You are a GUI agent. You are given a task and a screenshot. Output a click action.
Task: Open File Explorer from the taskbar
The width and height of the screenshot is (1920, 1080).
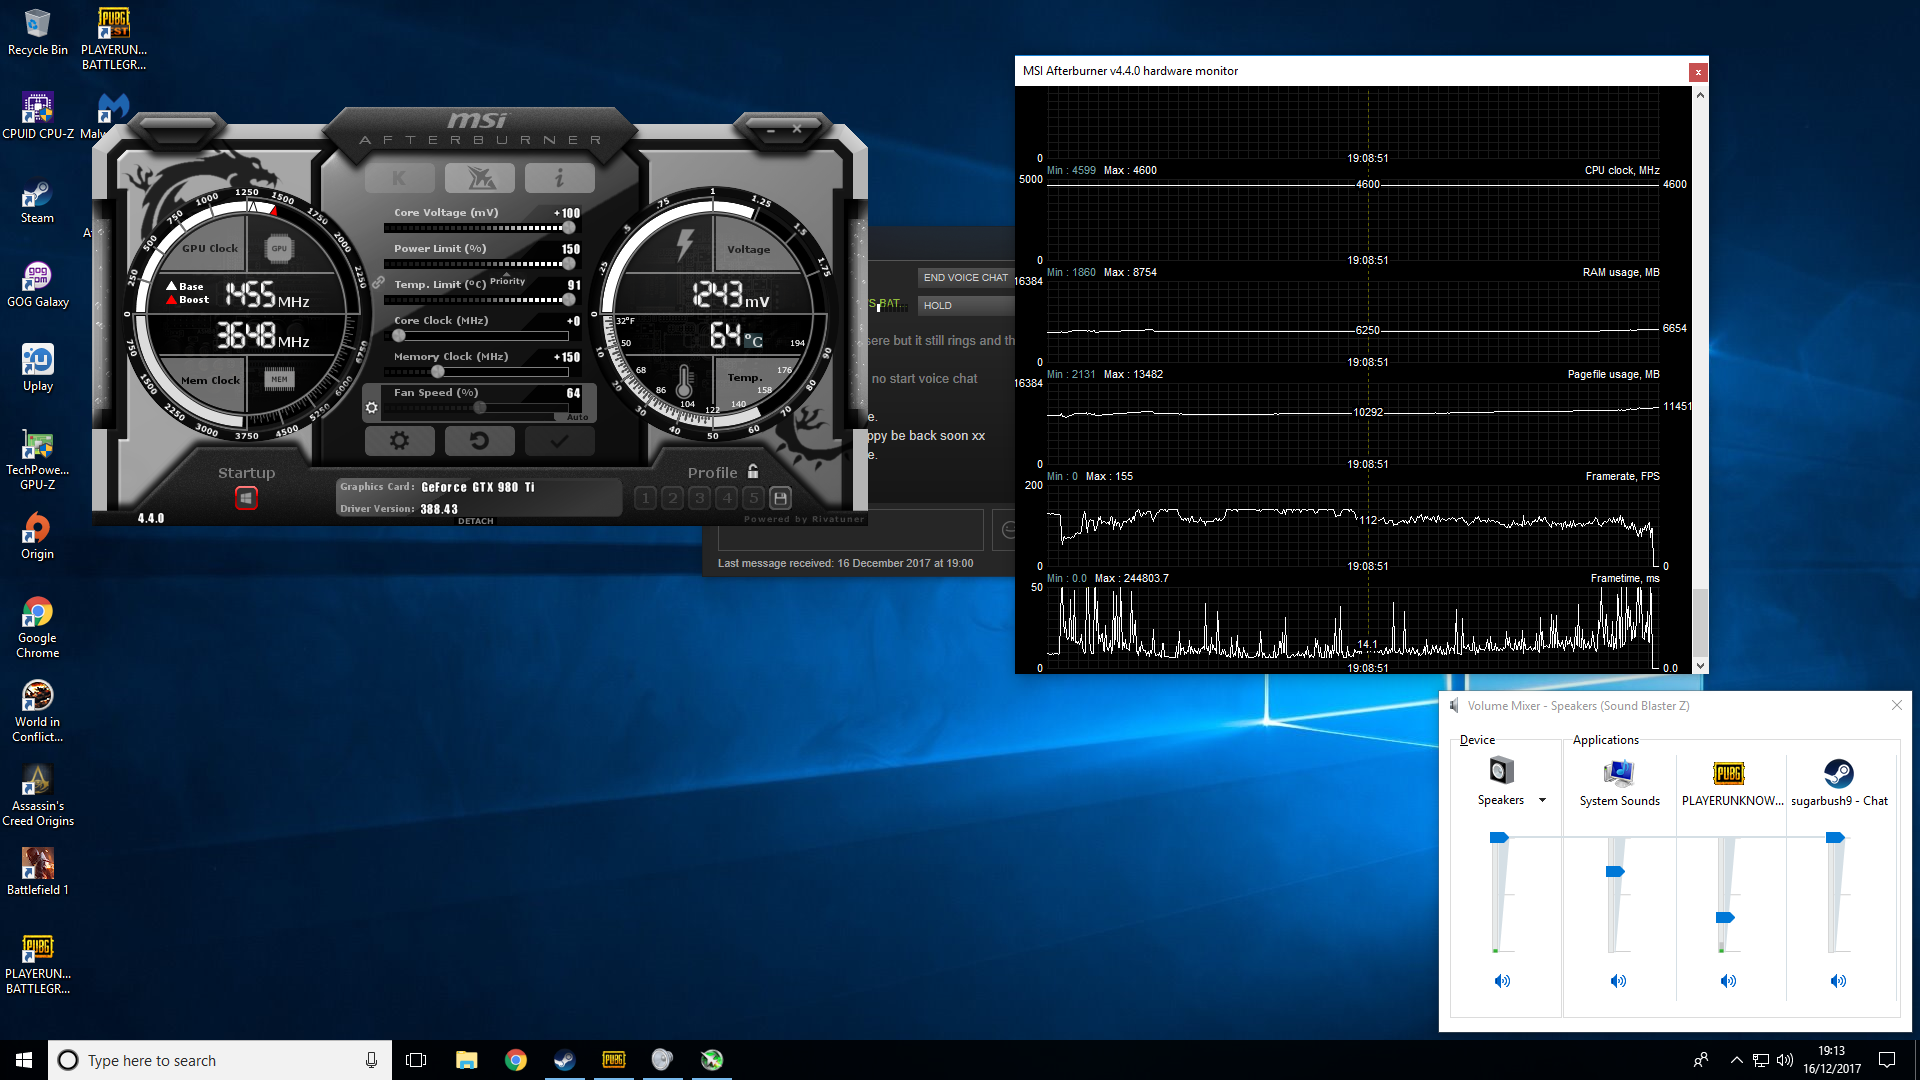point(466,1060)
